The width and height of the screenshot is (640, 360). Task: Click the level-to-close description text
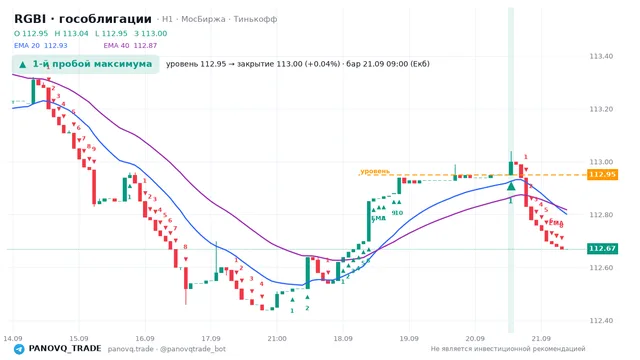pos(298,64)
